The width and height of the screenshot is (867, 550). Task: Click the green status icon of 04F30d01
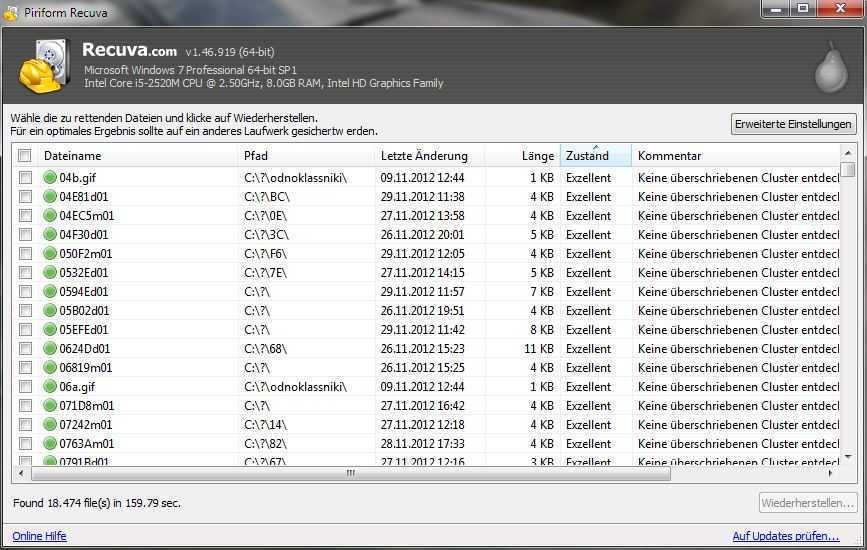(50, 234)
